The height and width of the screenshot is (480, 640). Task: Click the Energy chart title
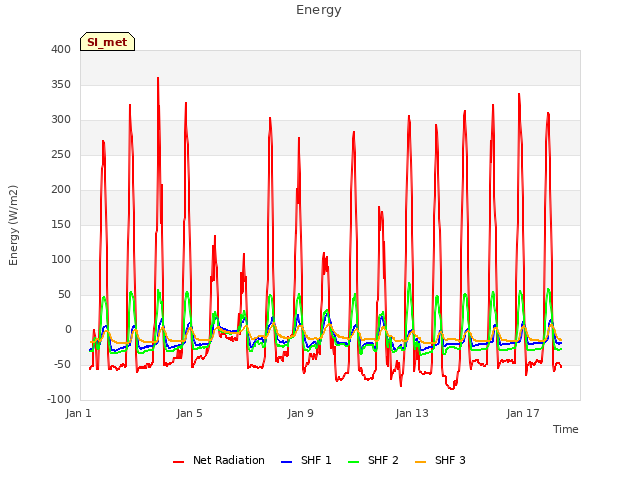(319, 10)
